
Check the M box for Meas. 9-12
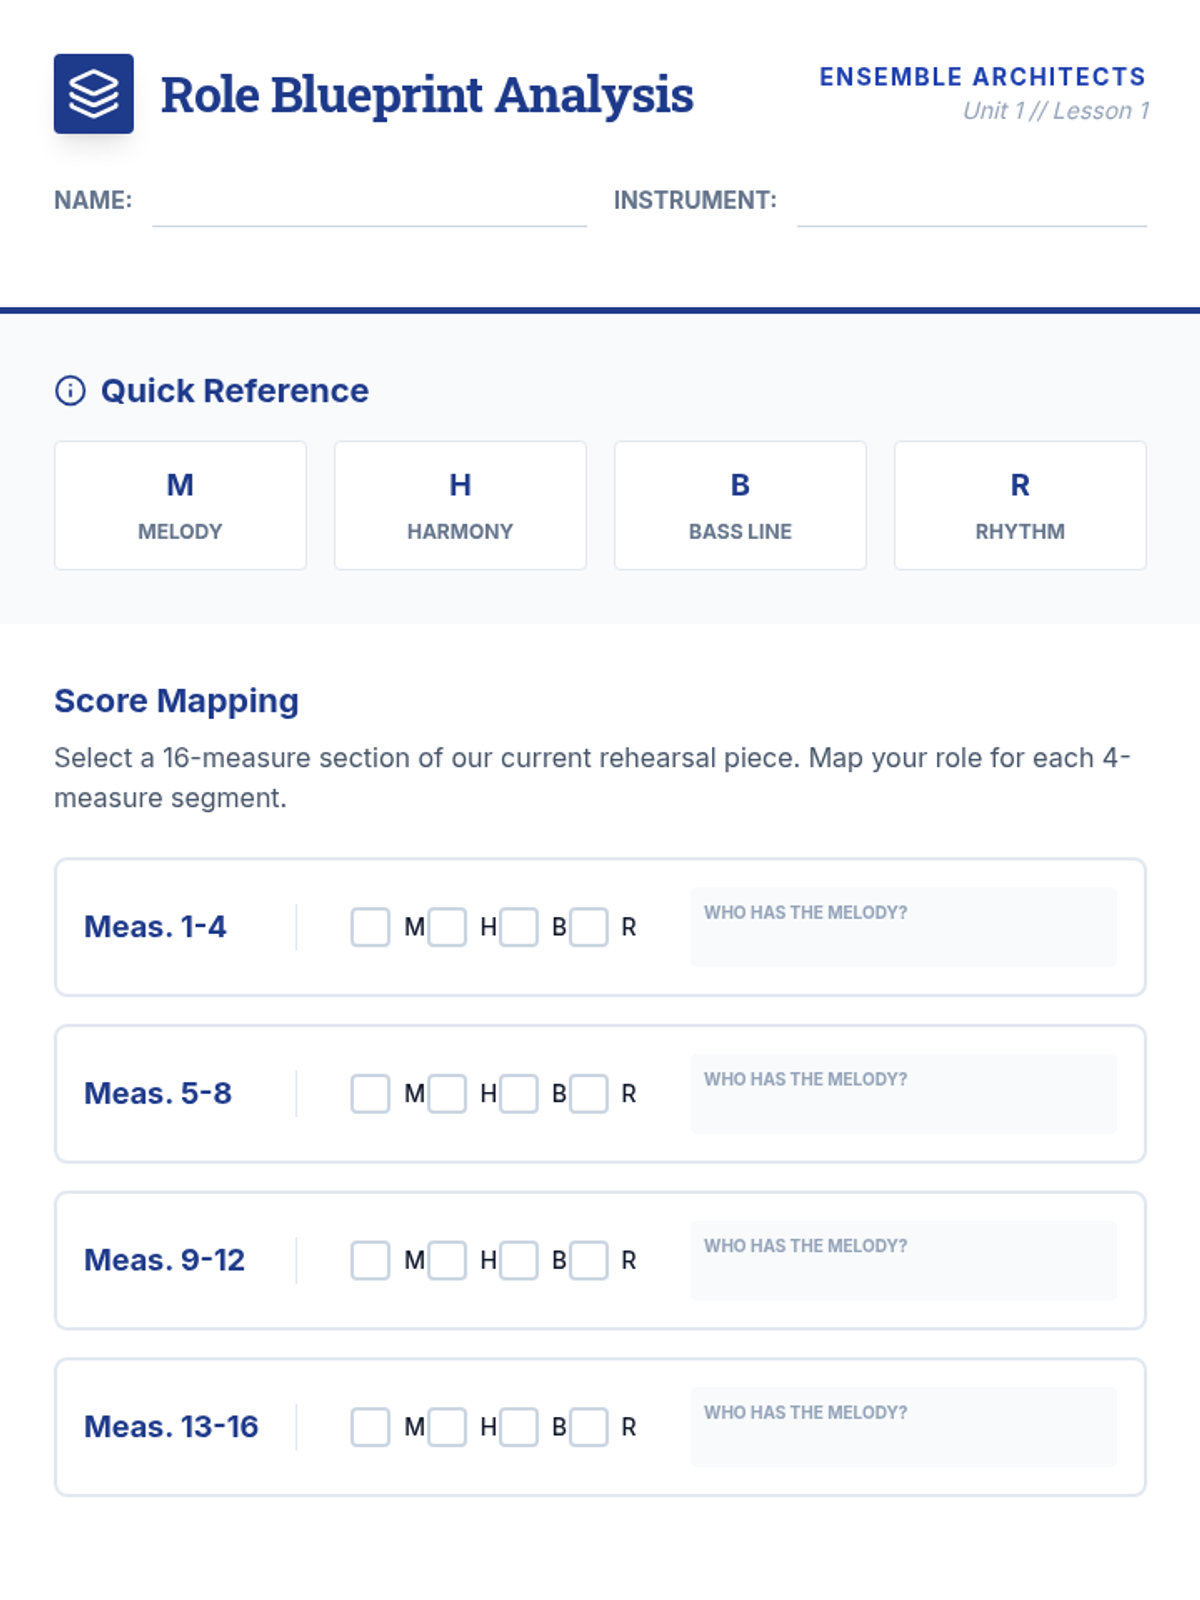click(370, 1260)
